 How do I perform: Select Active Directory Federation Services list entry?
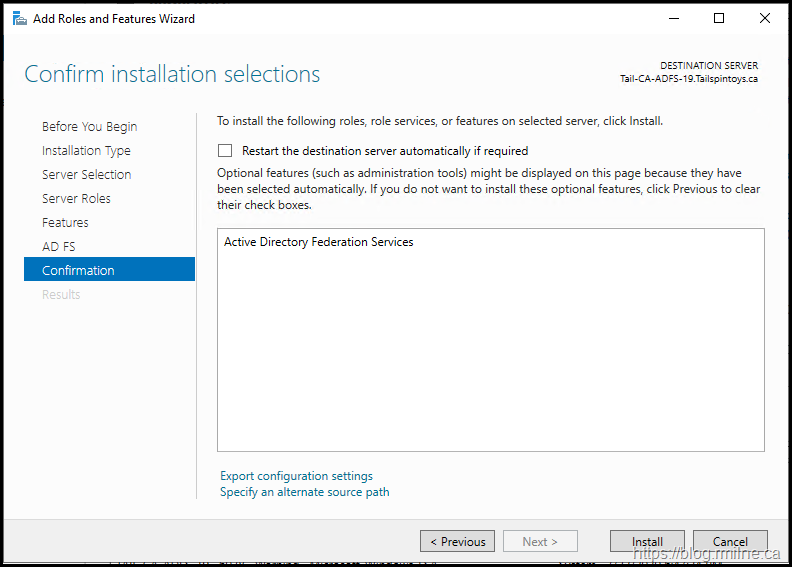point(318,242)
